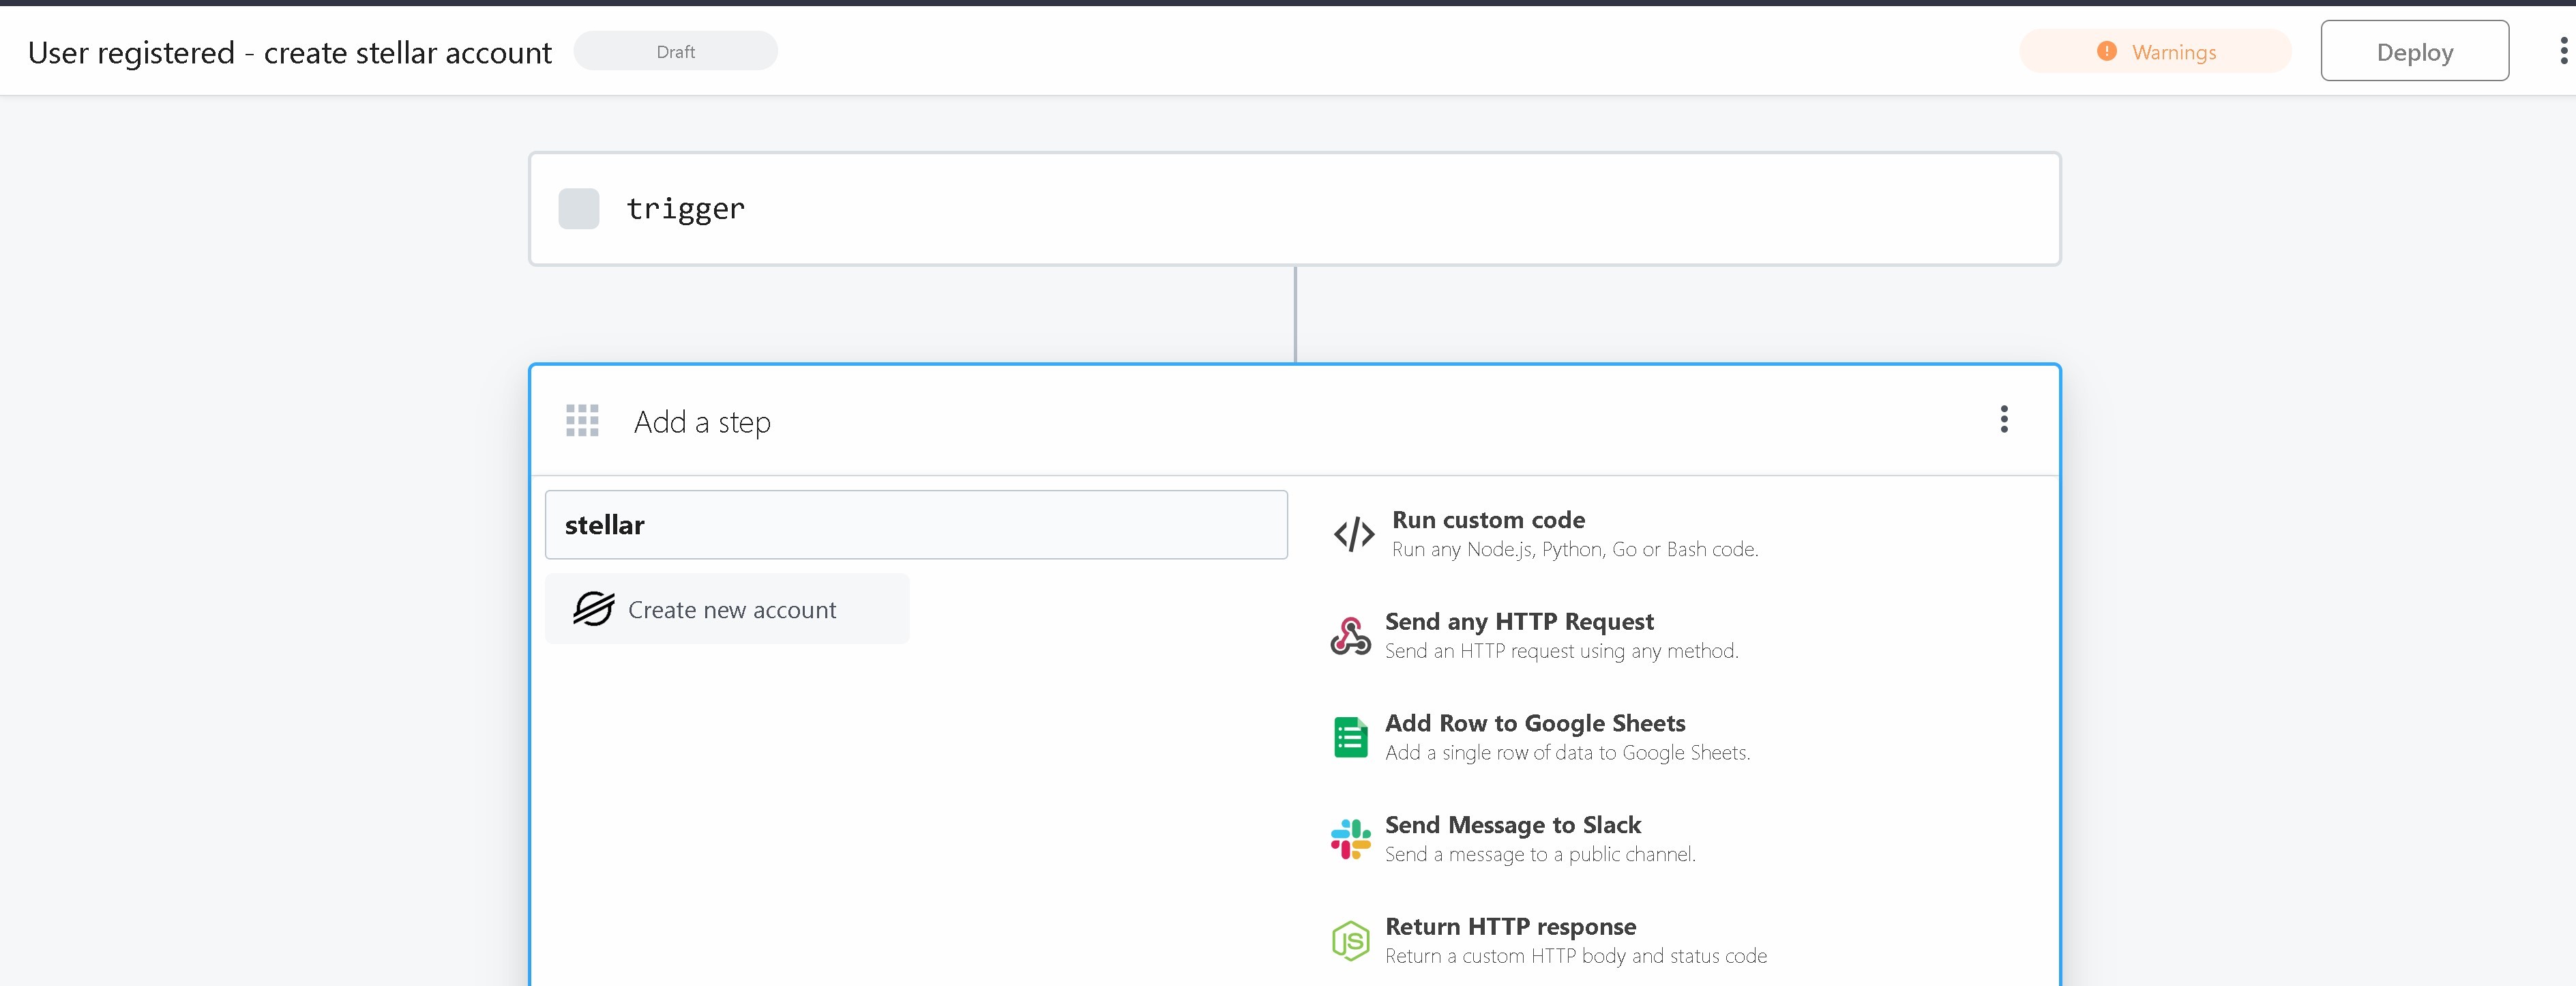This screenshot has height=986, width=2576.
Task: Click the HTTP Request webhook icon
Action: pyautogui.click(x=1350, y=636)
